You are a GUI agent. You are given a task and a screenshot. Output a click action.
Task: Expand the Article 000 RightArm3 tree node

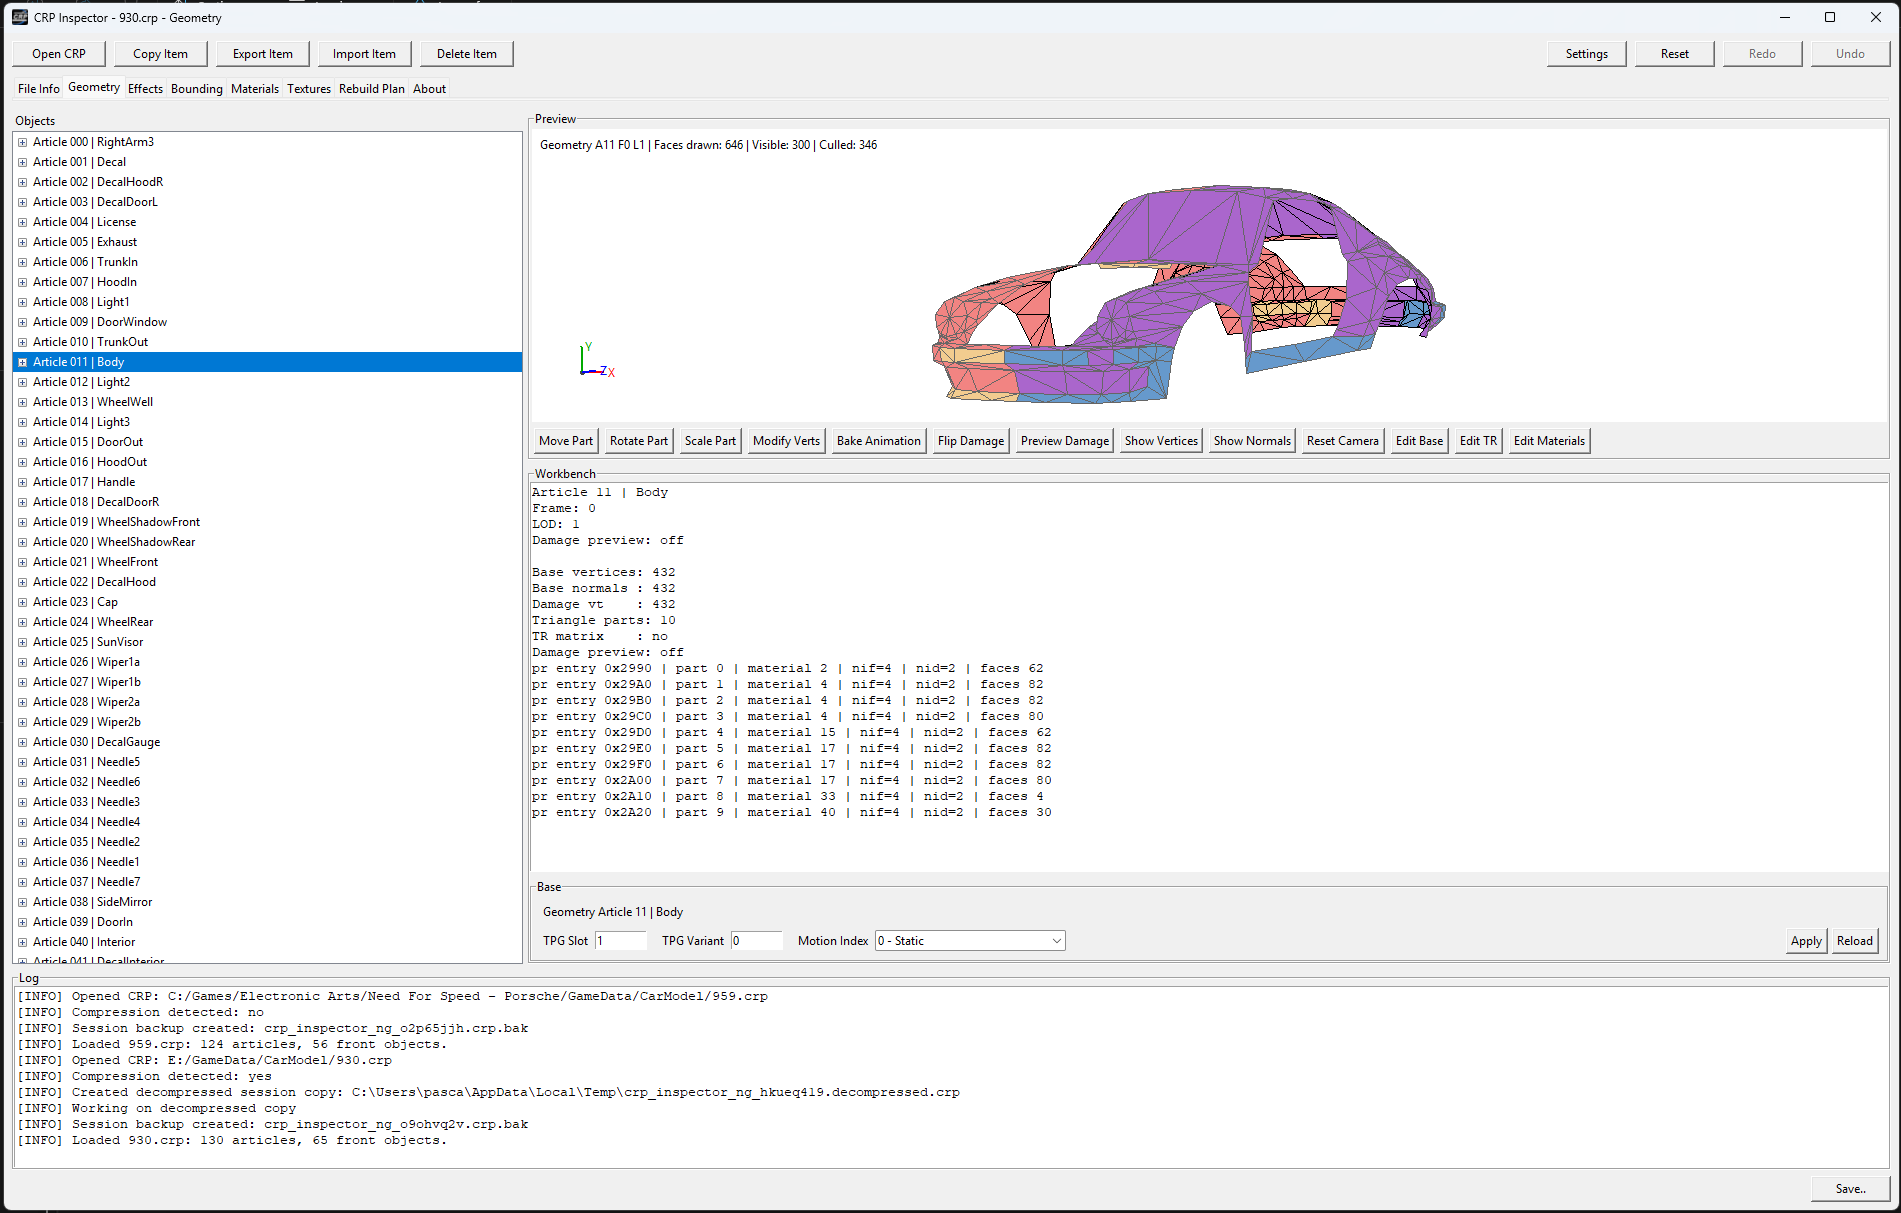click(22, 142)
